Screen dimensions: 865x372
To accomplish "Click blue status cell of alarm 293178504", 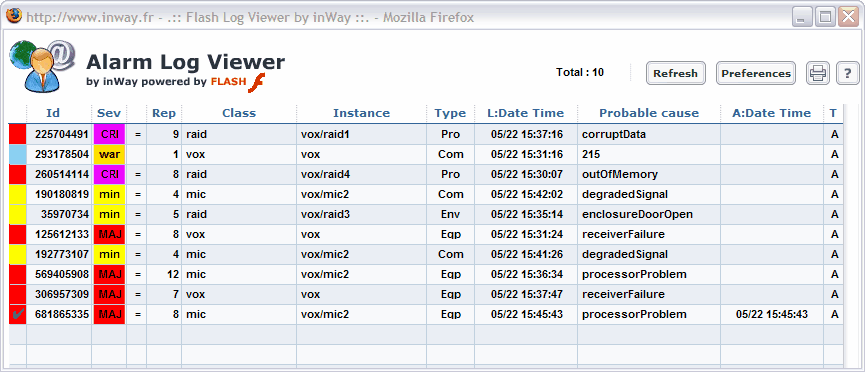I will coord(18,155).
